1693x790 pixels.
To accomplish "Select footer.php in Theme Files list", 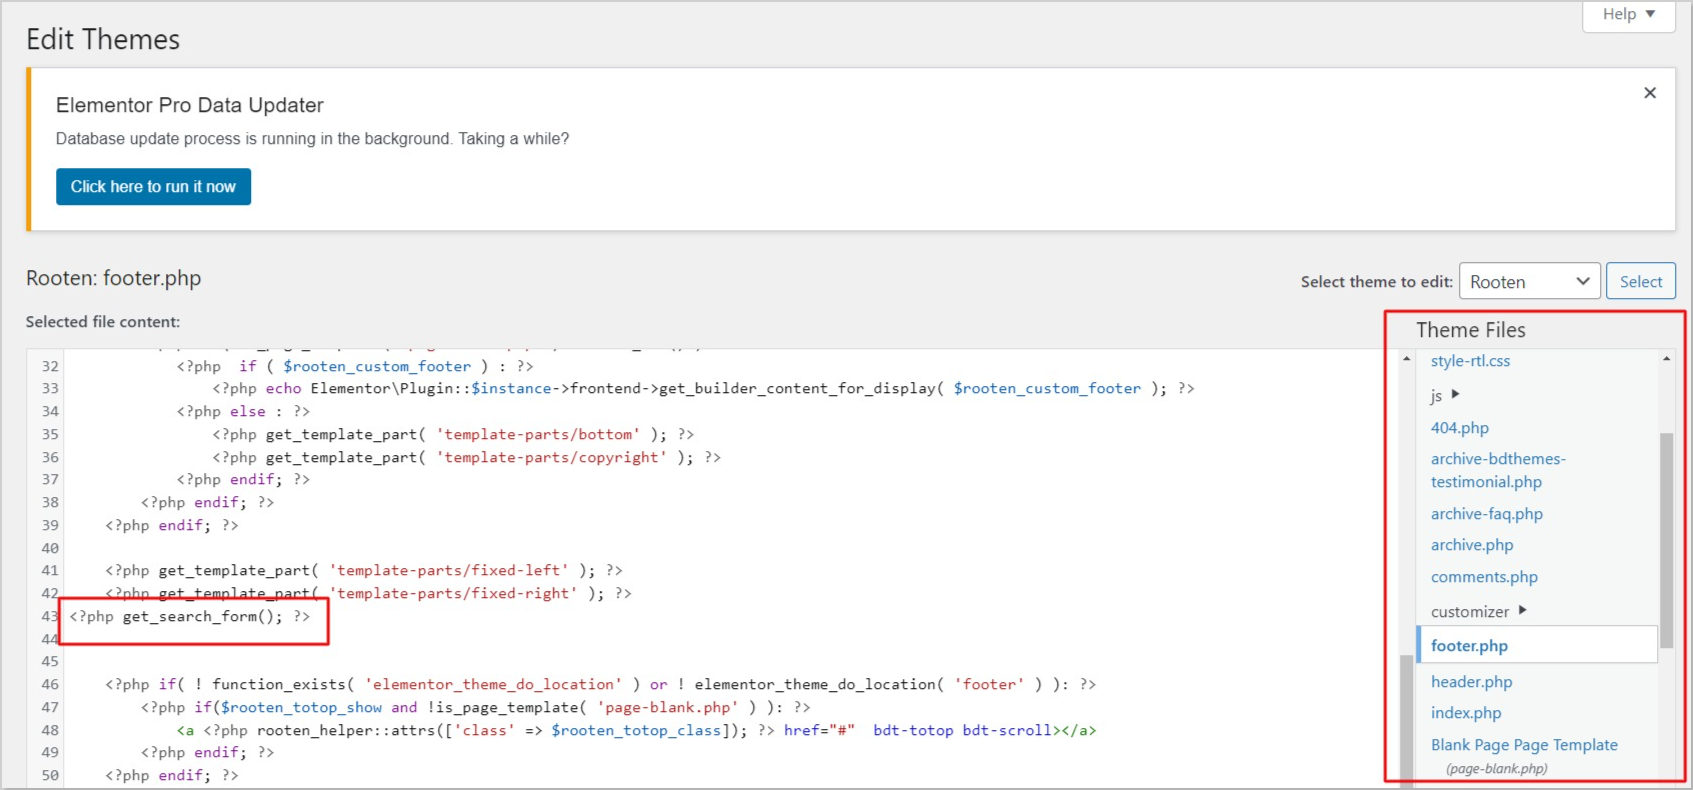I will (x=1537, y=645).
